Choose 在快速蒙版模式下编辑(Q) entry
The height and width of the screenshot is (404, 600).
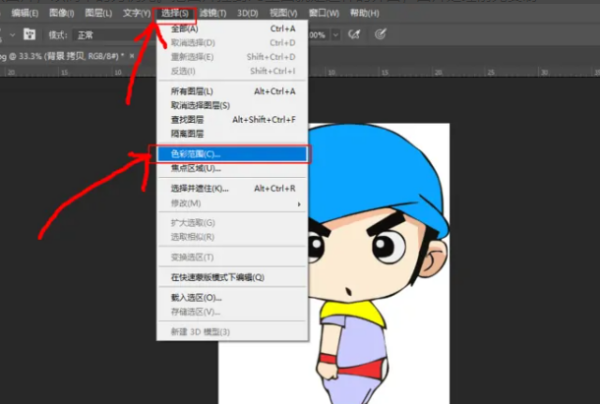click(x=233, y=277)
